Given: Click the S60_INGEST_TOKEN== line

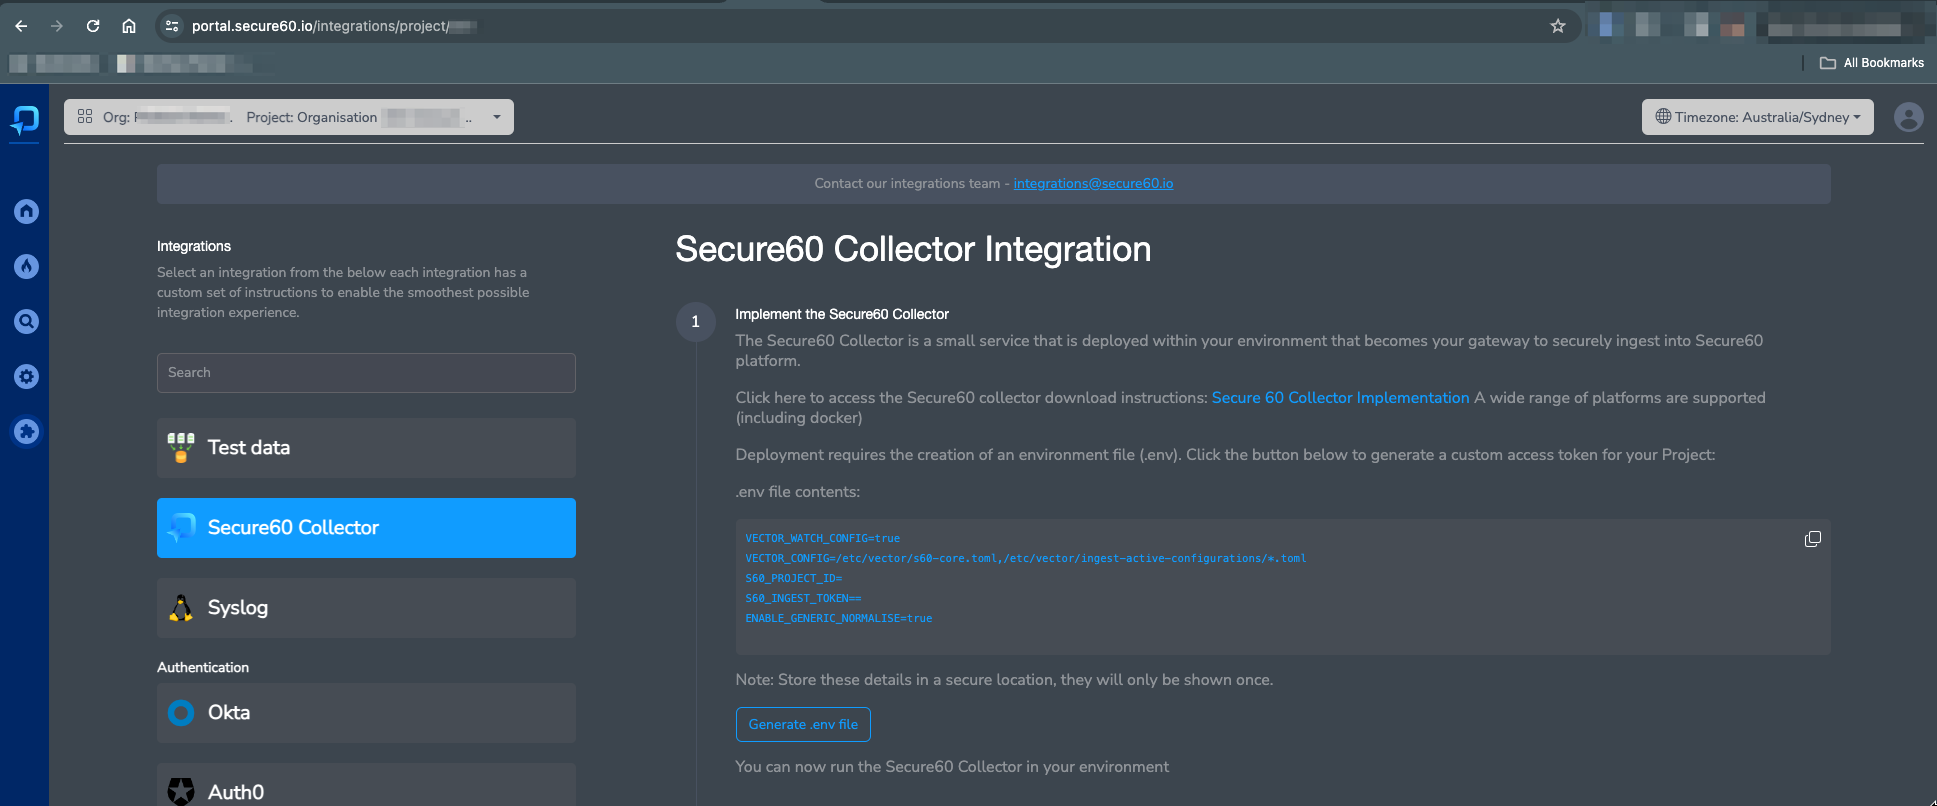Looking at the screenshot, I should point(803,598).
